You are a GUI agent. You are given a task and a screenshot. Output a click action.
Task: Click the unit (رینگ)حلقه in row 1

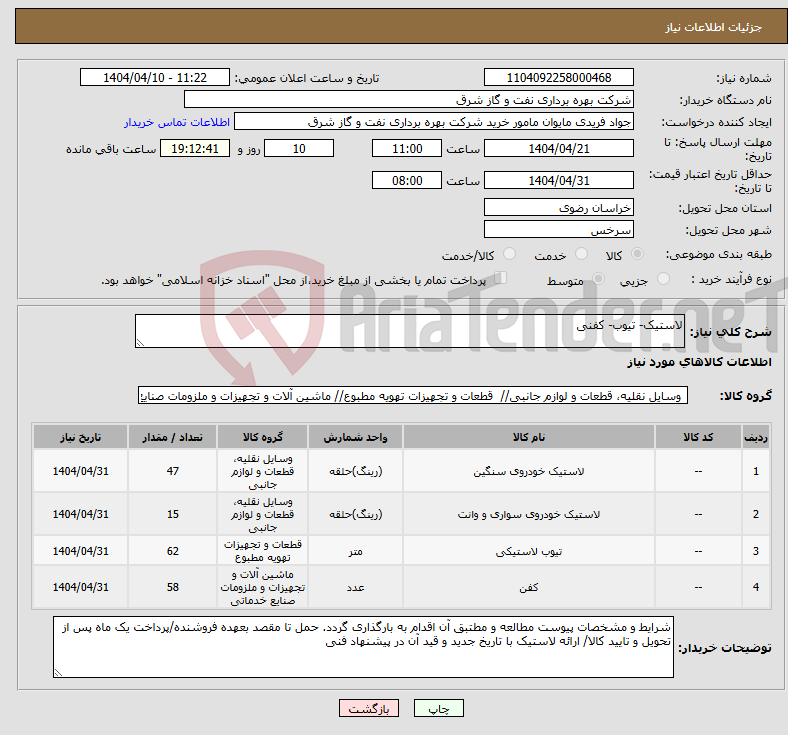coord(355,471)
